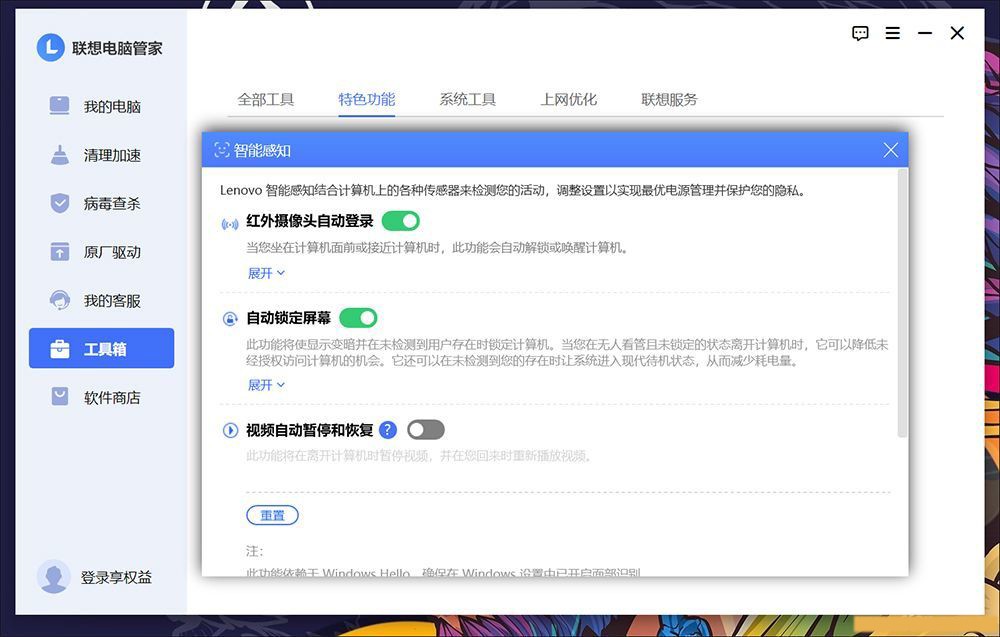The image size is (1000, 637).
Task: Open the help question mark for 视频自动暂停和恢复
Action: click(388, 430)
